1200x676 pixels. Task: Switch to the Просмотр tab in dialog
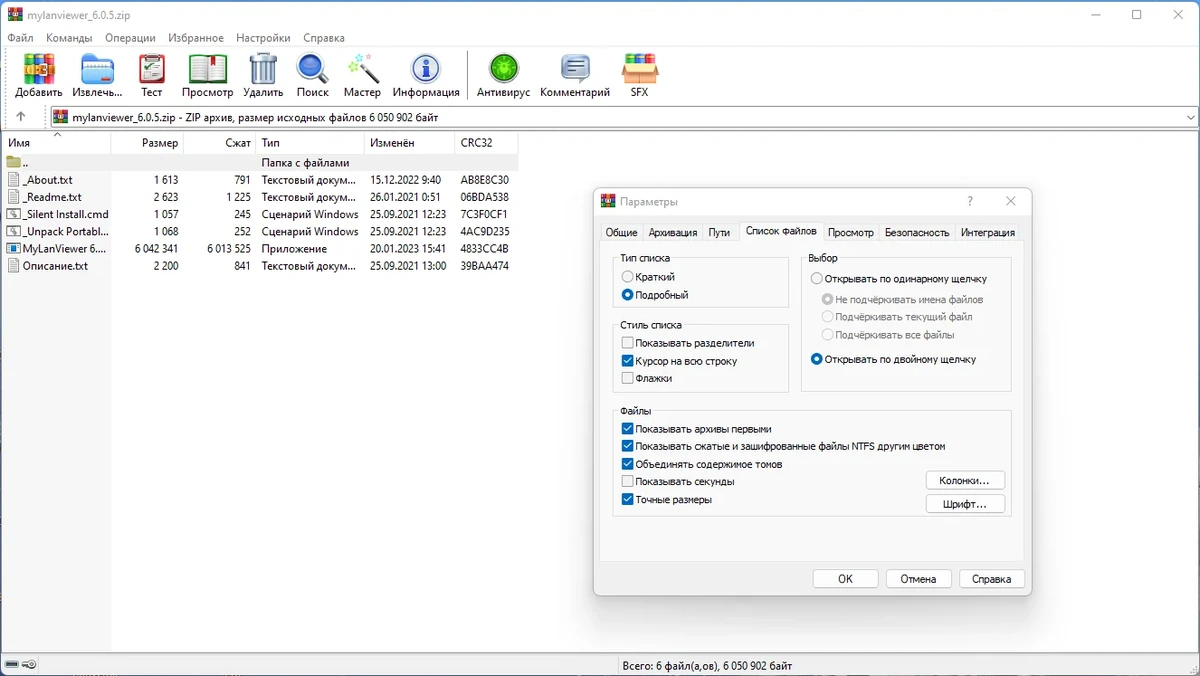point(851,232)
